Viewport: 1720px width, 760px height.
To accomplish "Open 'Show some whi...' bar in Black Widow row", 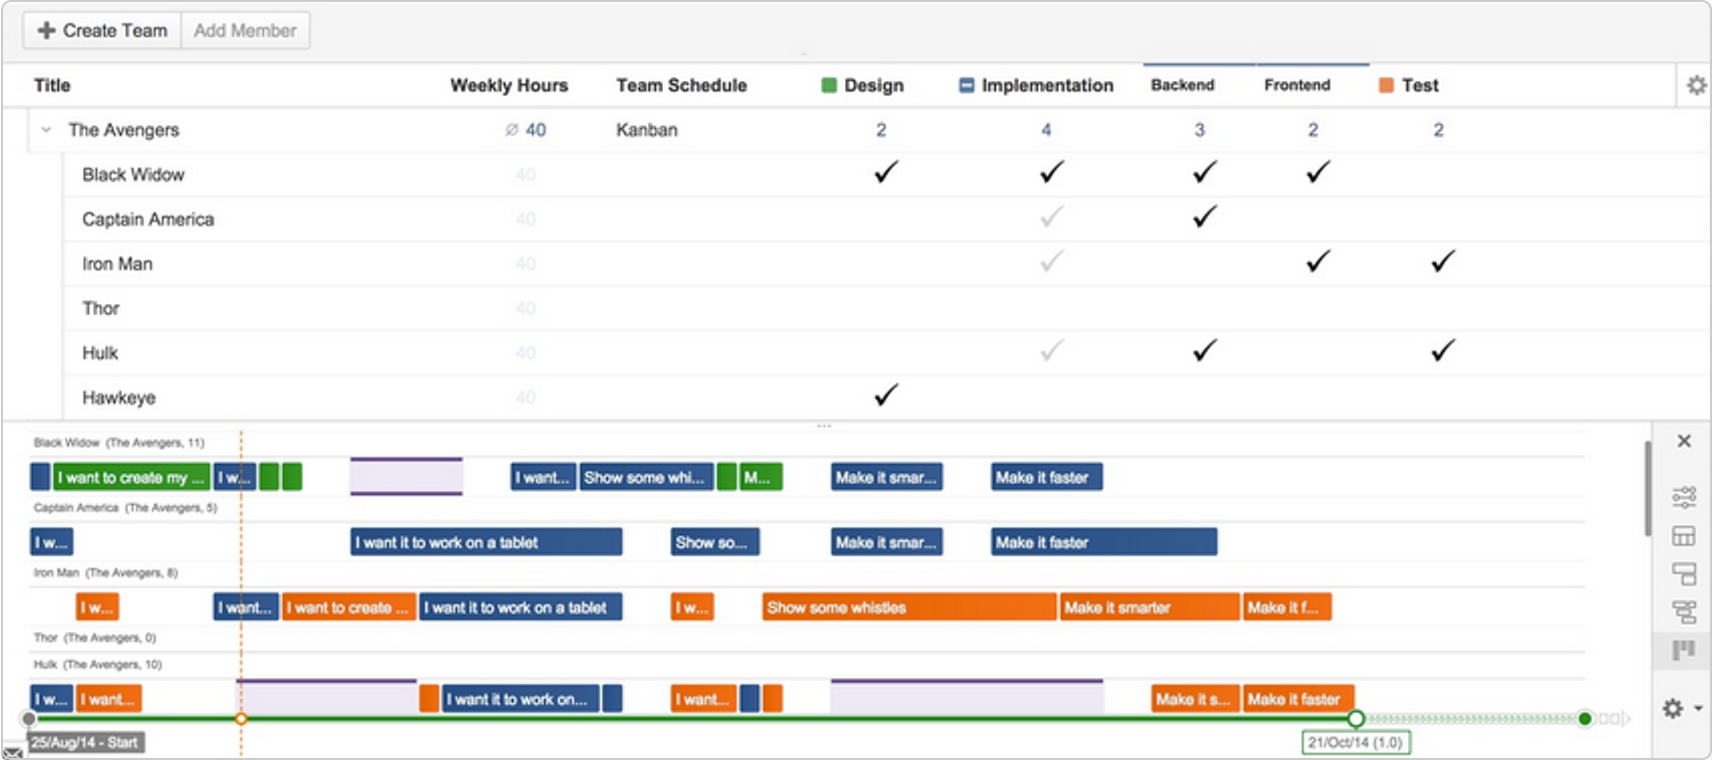I will coord(646,477).
